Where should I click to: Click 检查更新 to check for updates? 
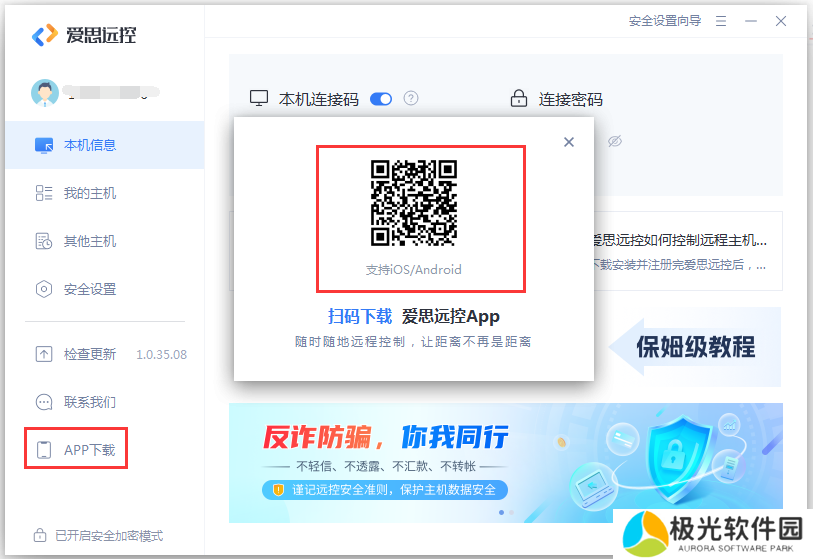(90, 354)
